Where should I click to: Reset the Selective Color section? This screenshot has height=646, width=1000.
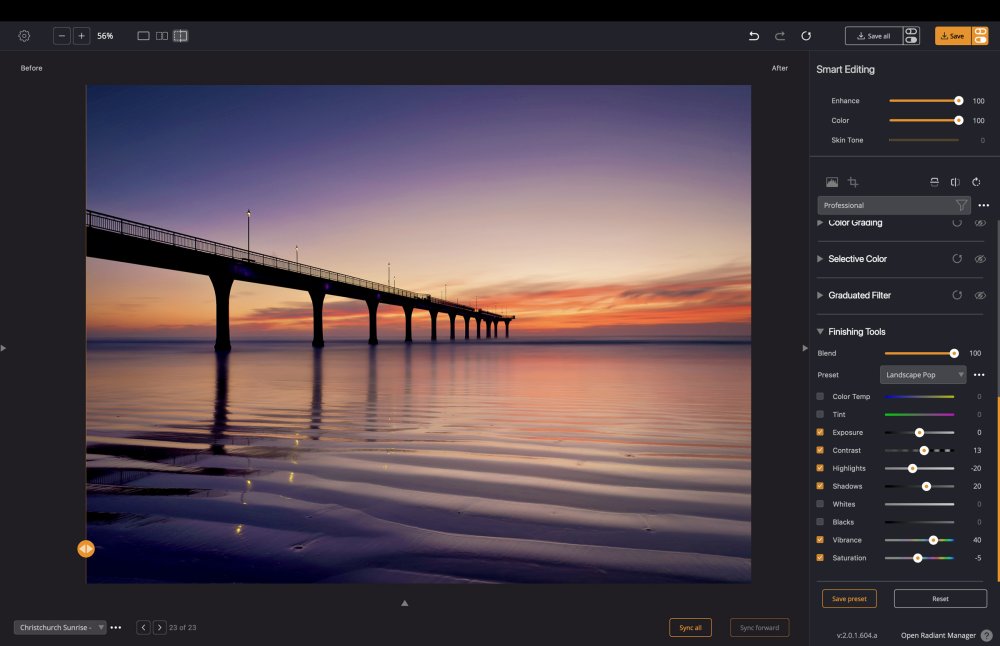point(957,259)
